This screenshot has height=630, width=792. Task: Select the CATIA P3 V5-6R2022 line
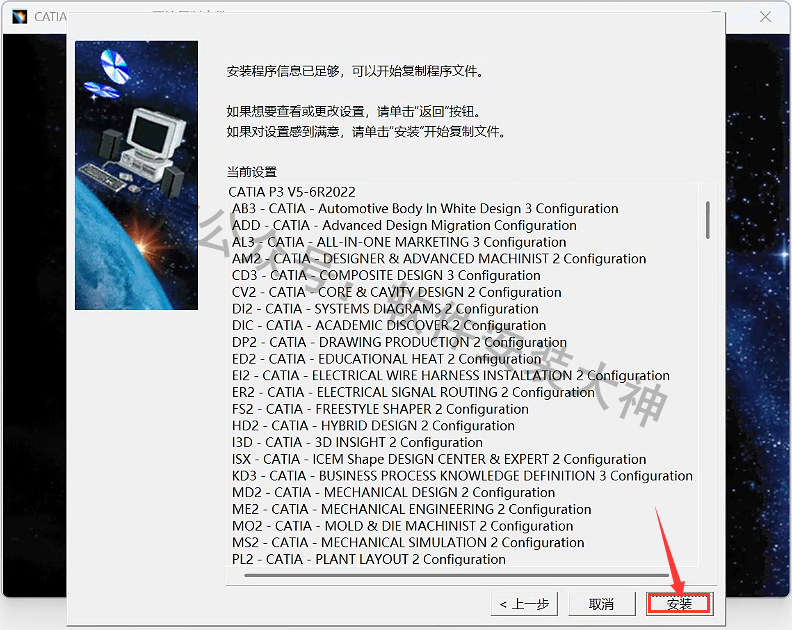292,192
